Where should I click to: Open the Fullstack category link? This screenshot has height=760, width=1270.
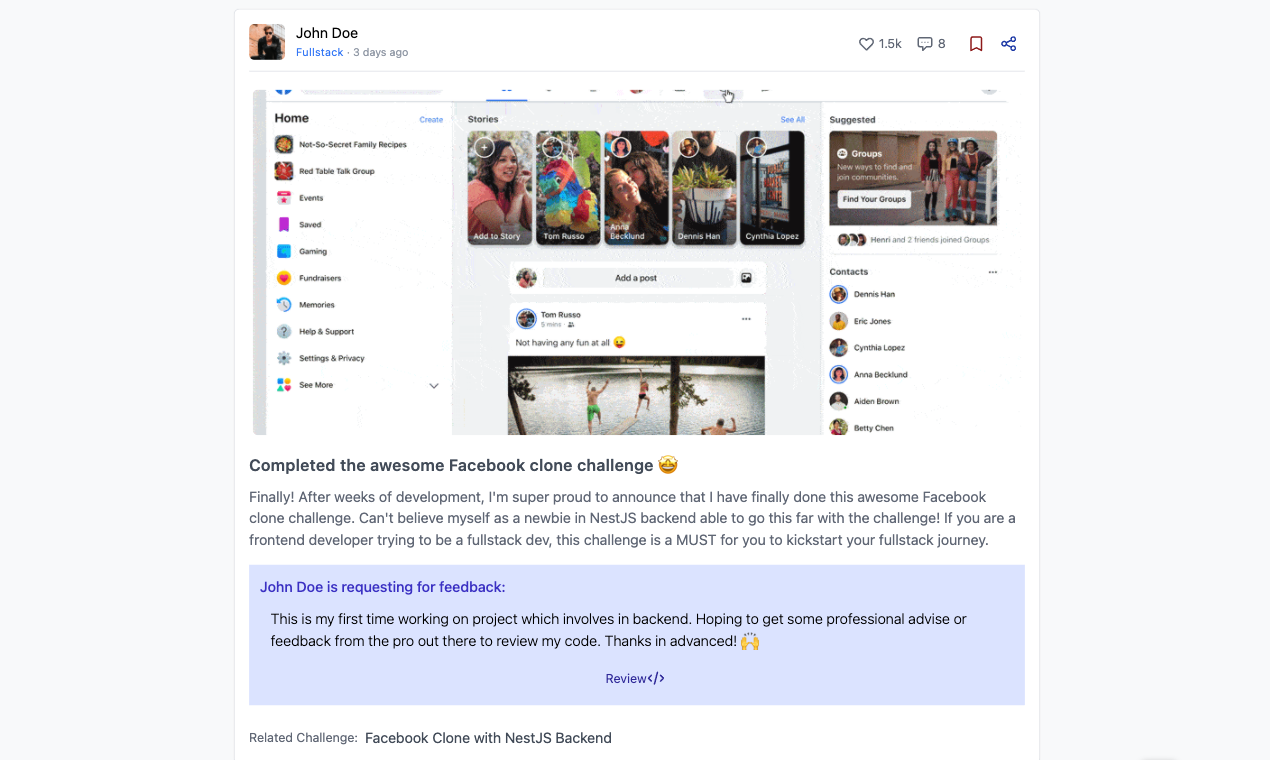[x=319, y=52]
